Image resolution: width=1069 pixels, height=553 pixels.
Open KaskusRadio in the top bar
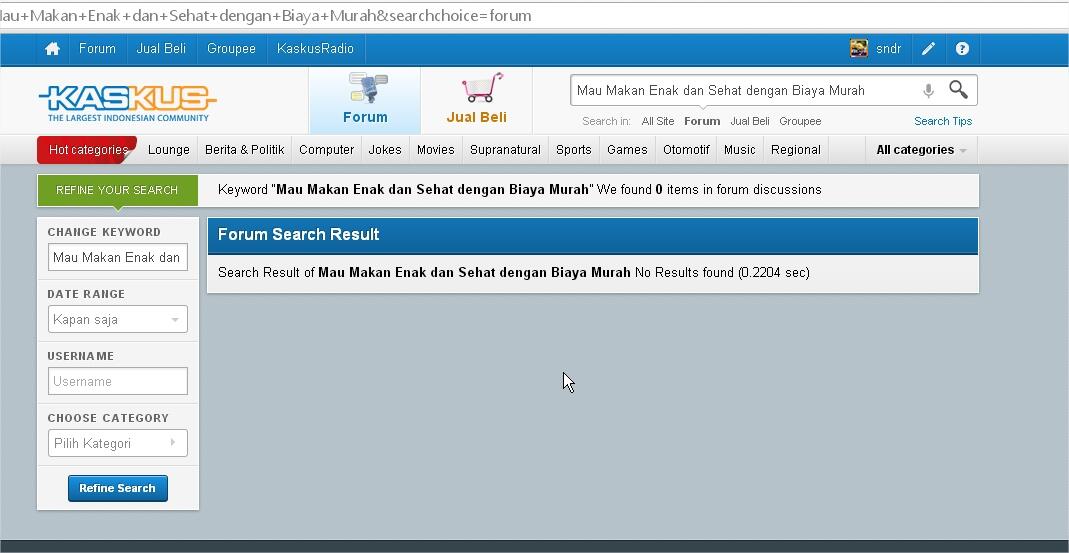[x=315, y=49]
